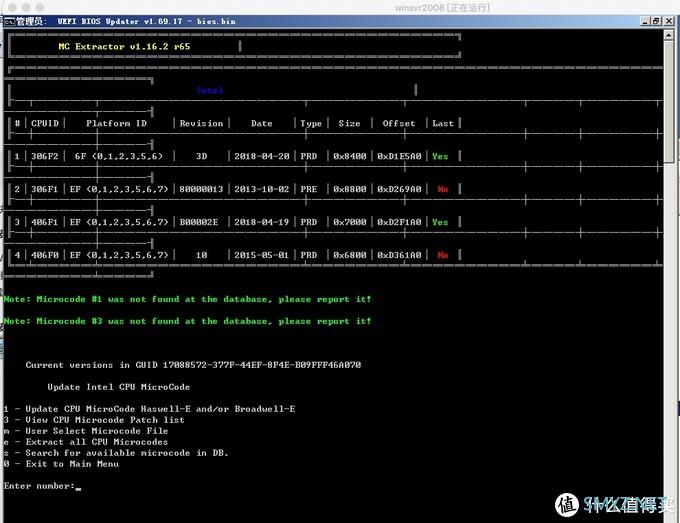
Task: Click the scroll-up arrow of the console scrollbar
Action: click(x=668, y=35)
